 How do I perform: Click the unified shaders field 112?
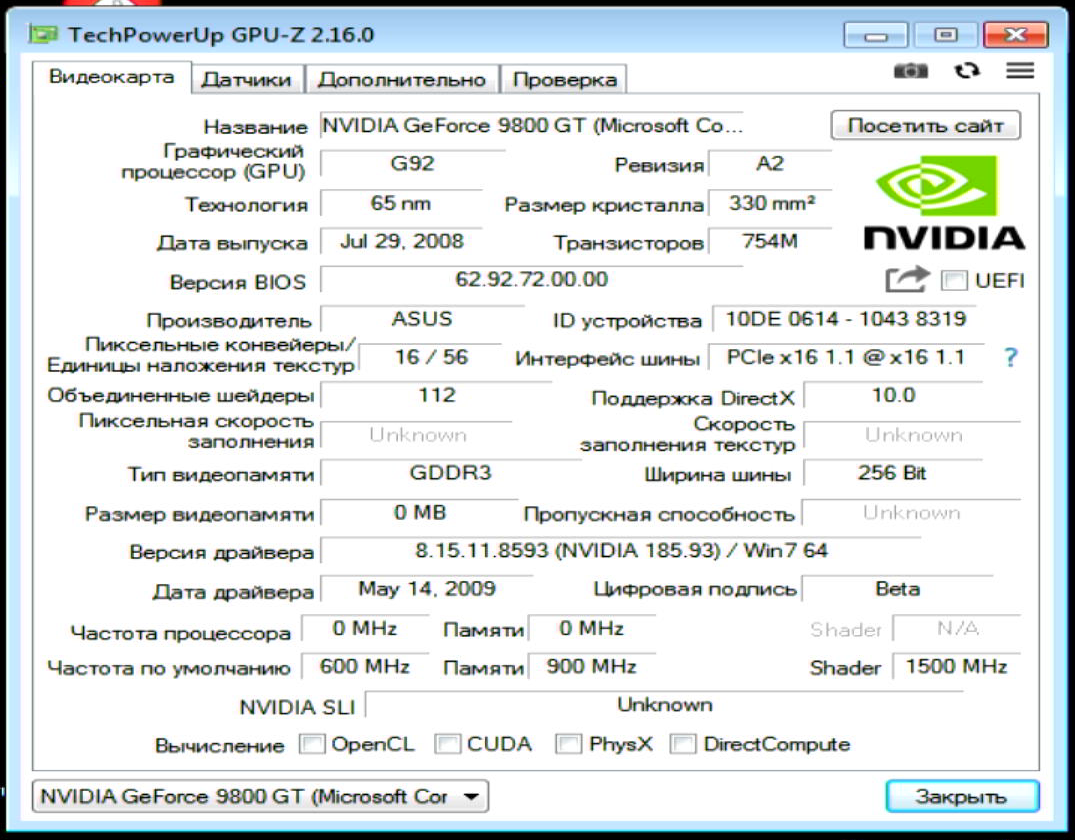pyautogui.click(x=436, y=396)
